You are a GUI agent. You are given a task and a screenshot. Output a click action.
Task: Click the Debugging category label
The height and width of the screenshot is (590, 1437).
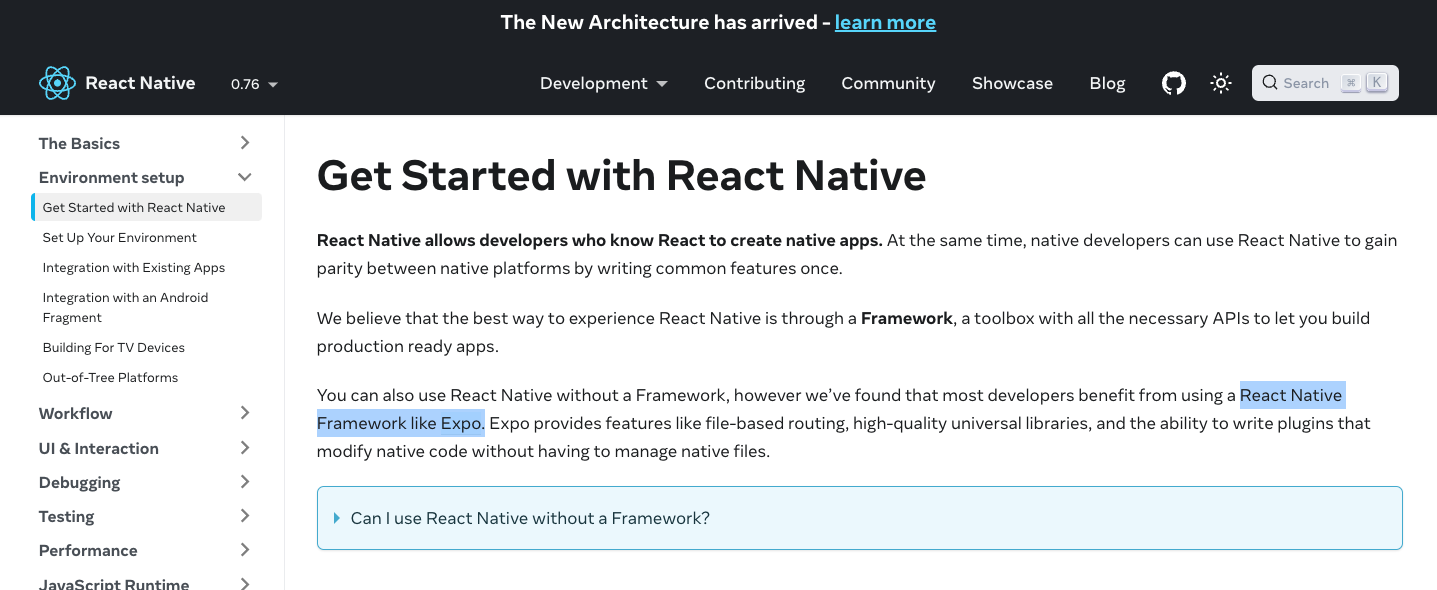[x=79, y=482]
